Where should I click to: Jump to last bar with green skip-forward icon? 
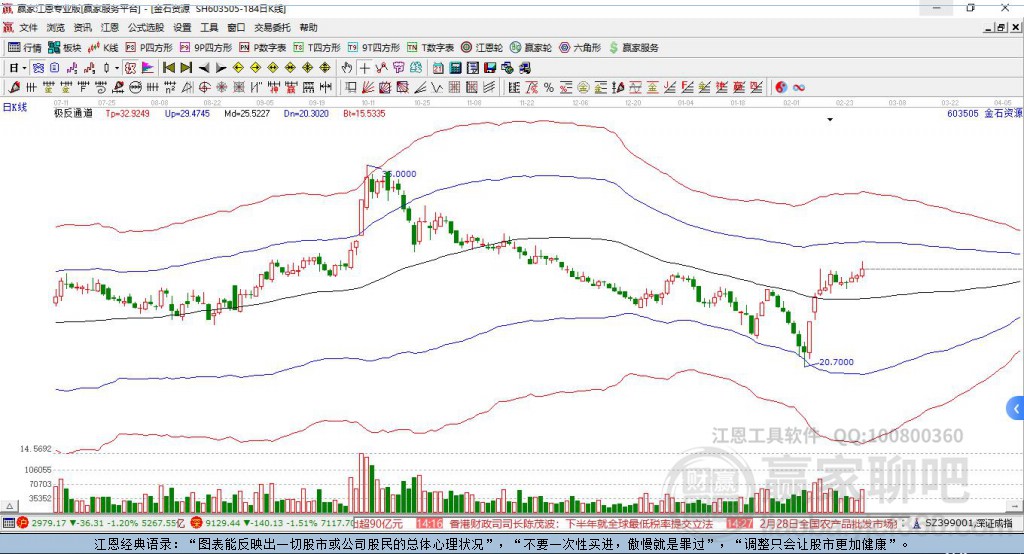(186, 68)
